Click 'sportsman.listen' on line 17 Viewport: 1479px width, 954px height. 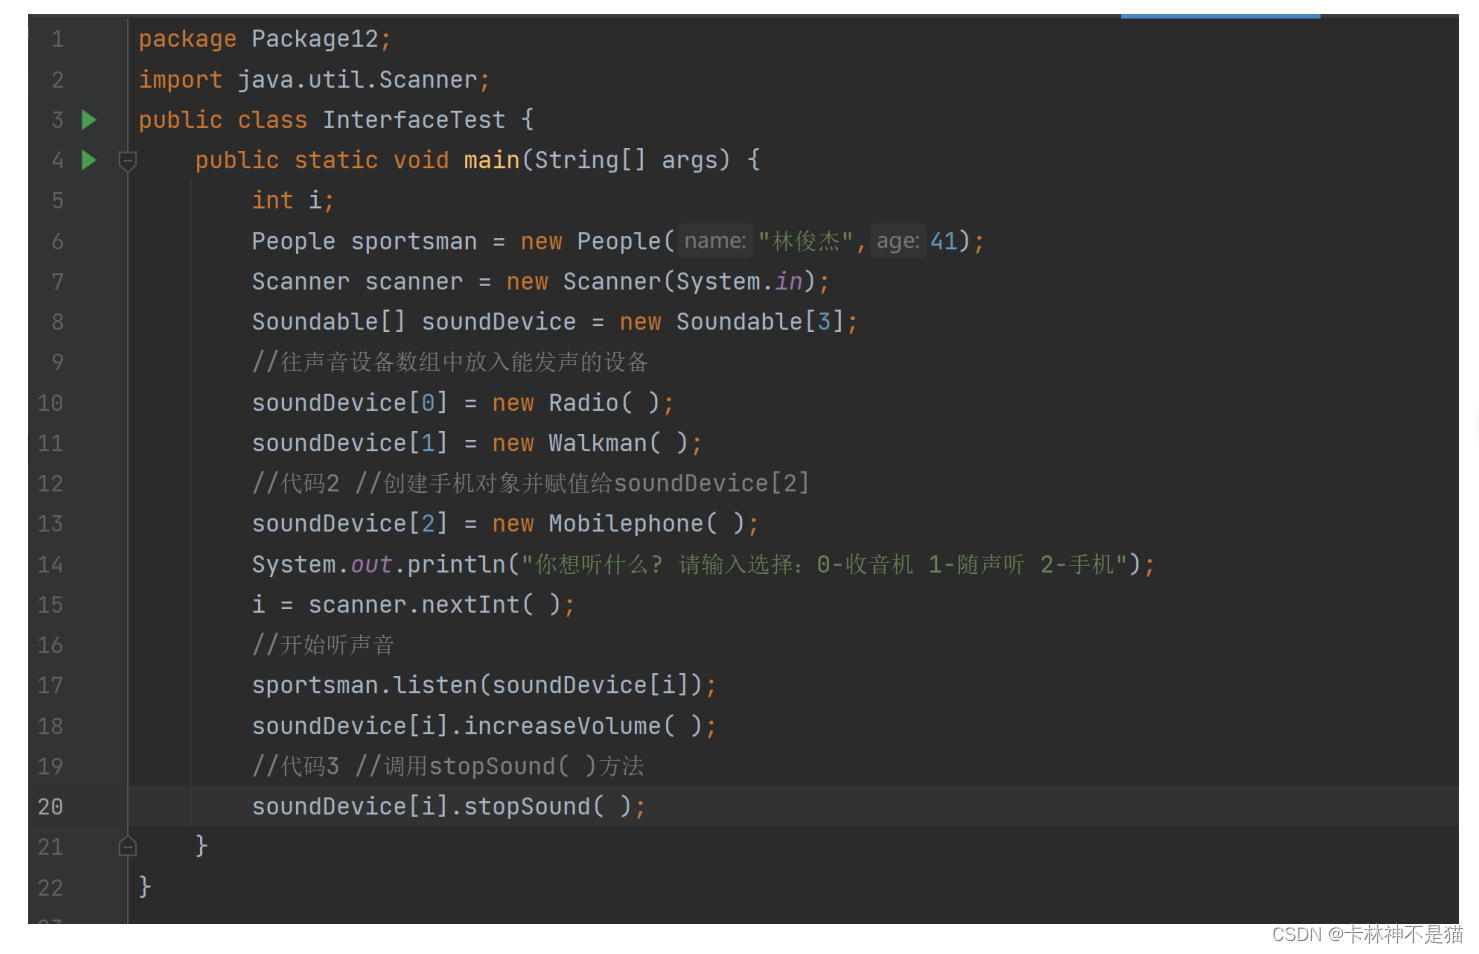coord(365,686)
